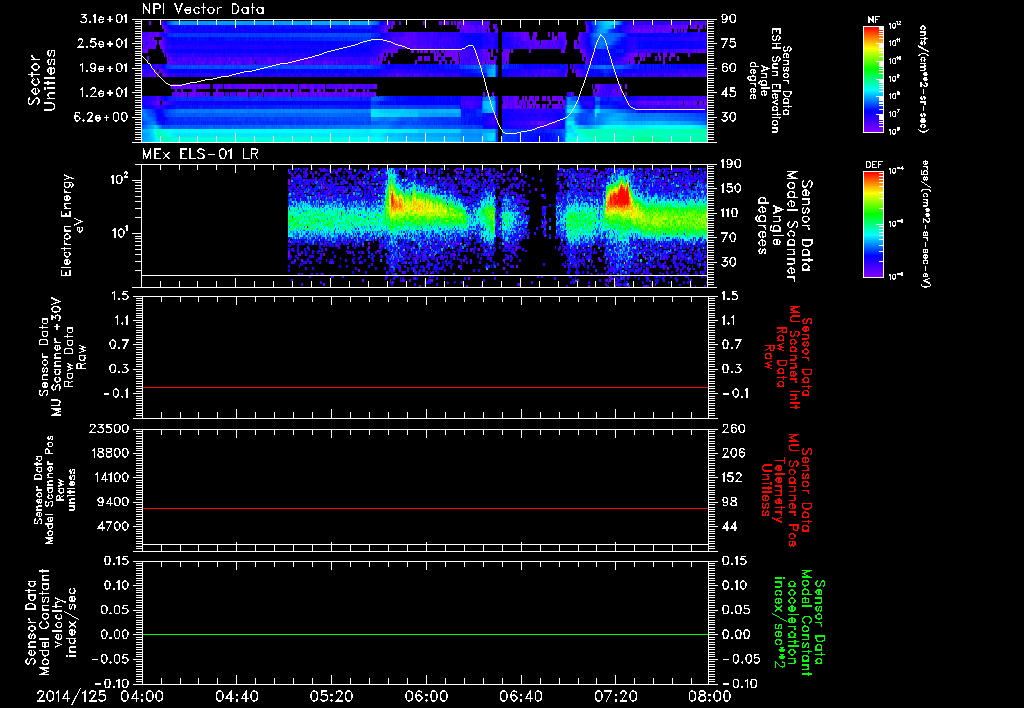The image size is (1024, 708).
Task: Click the 98 telemetry tick value
Action: click(729, 502)
